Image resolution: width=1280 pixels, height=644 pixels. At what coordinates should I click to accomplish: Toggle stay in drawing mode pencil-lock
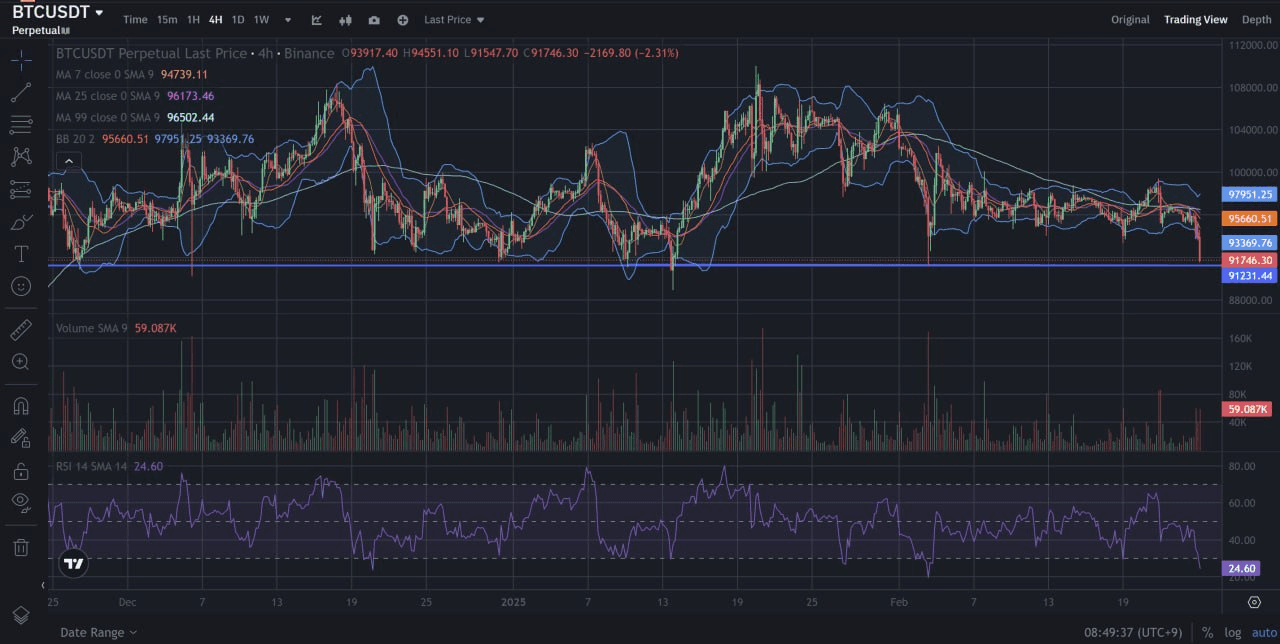(21, 438)
